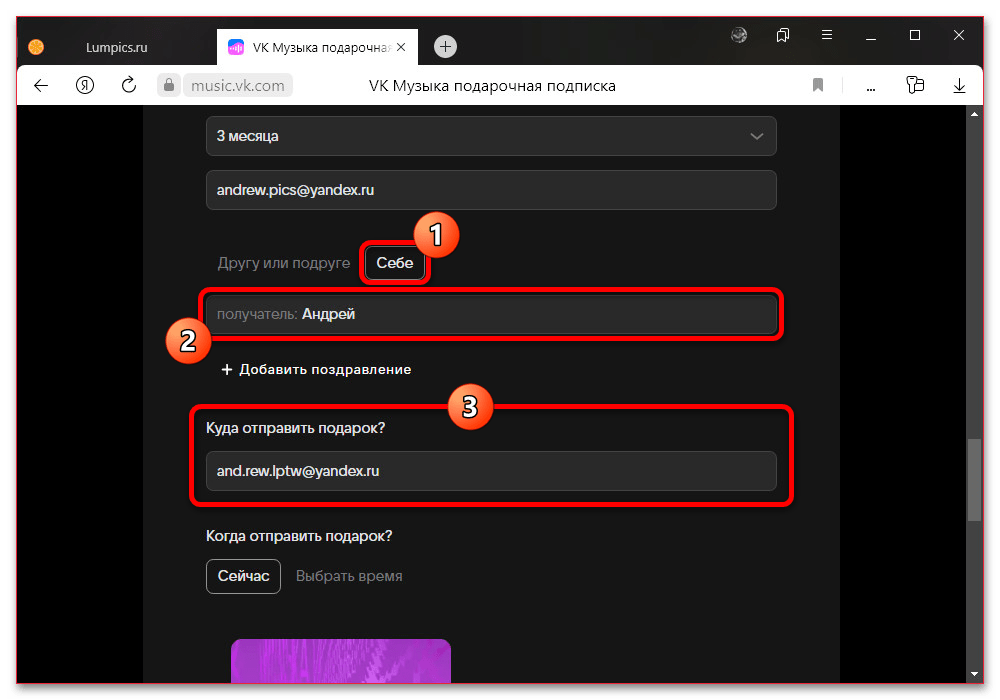Switch to the Lumpics.ru tab

(117, 47)
